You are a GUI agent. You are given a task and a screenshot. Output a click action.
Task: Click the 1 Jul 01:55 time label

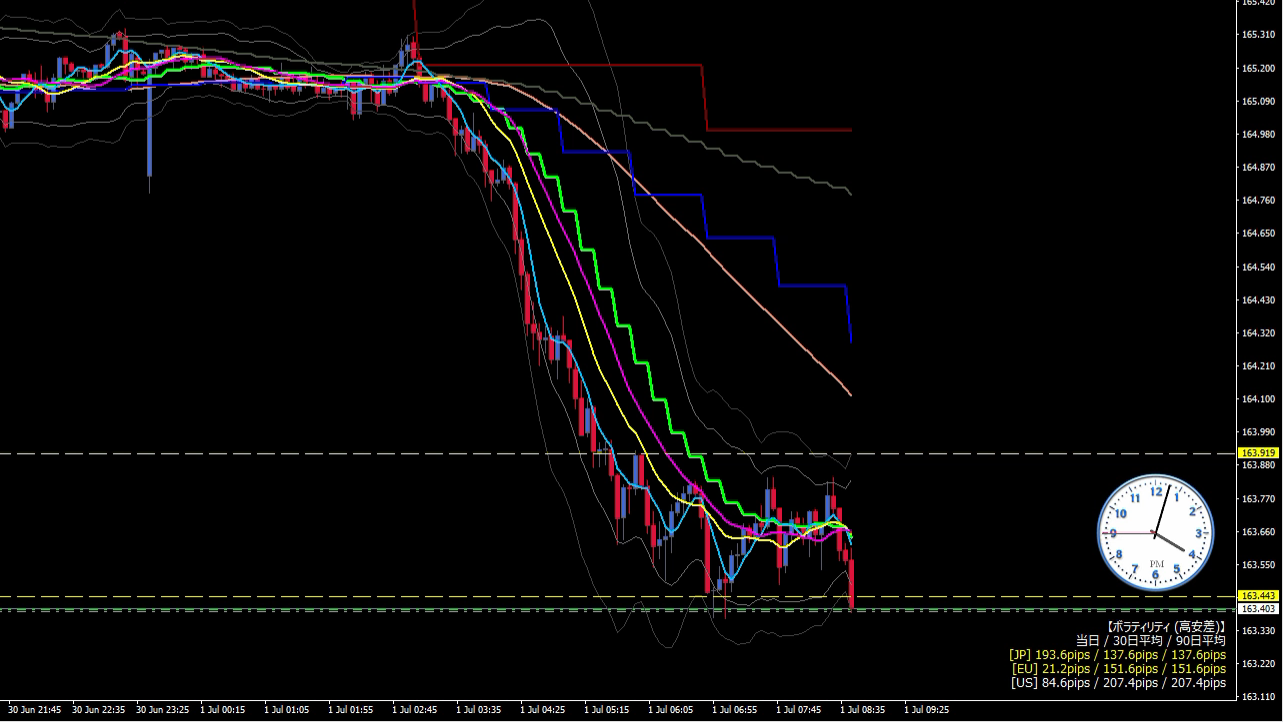[x=351, y=709]
